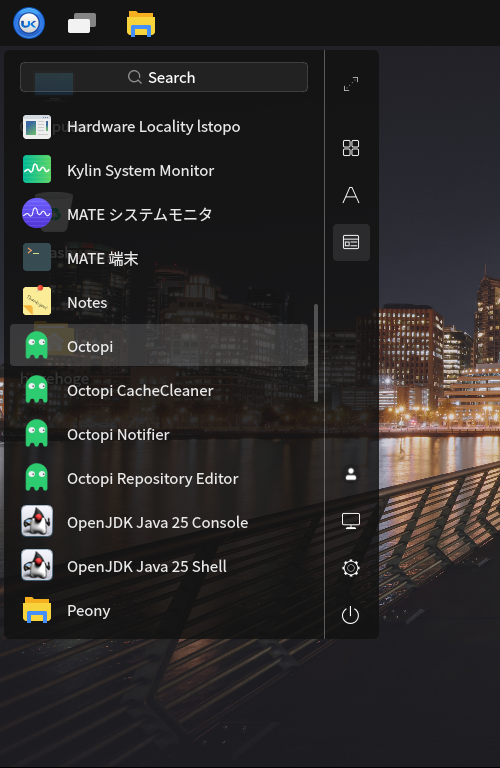
Task: Click the Octopi Notifier label
Action: point(118,435)
